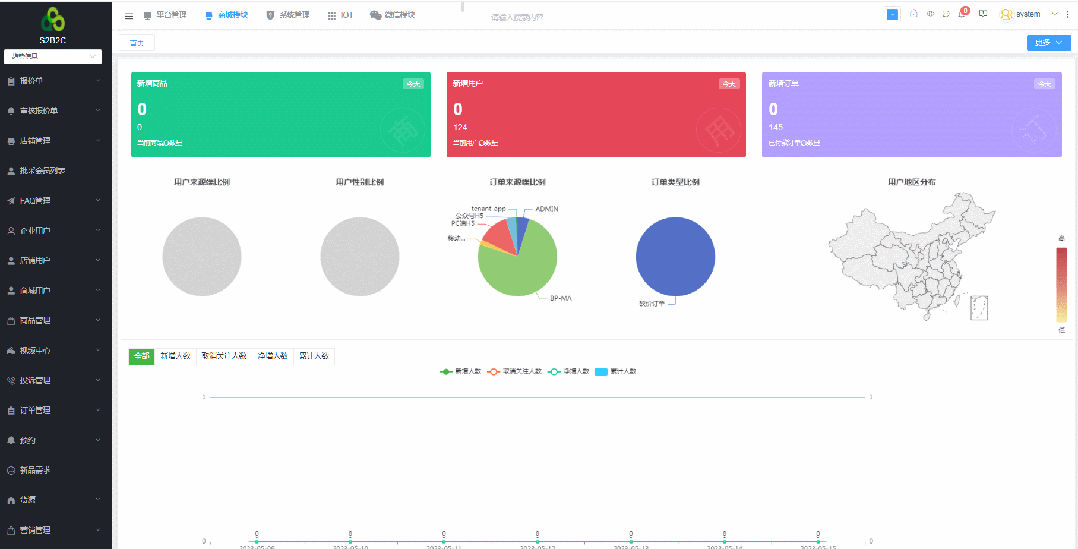Click the bag icon next to 商品管理

point(10,321)
